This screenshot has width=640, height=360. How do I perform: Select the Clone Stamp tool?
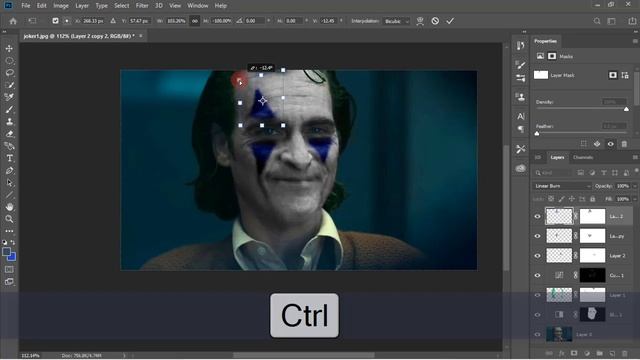(9, 122)
